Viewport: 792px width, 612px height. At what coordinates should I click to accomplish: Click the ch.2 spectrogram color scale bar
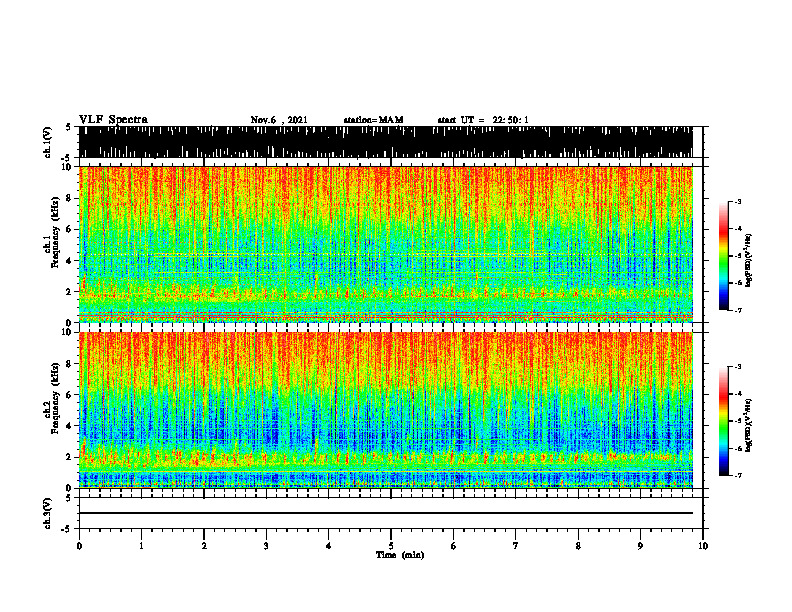(x=724, y=421)
